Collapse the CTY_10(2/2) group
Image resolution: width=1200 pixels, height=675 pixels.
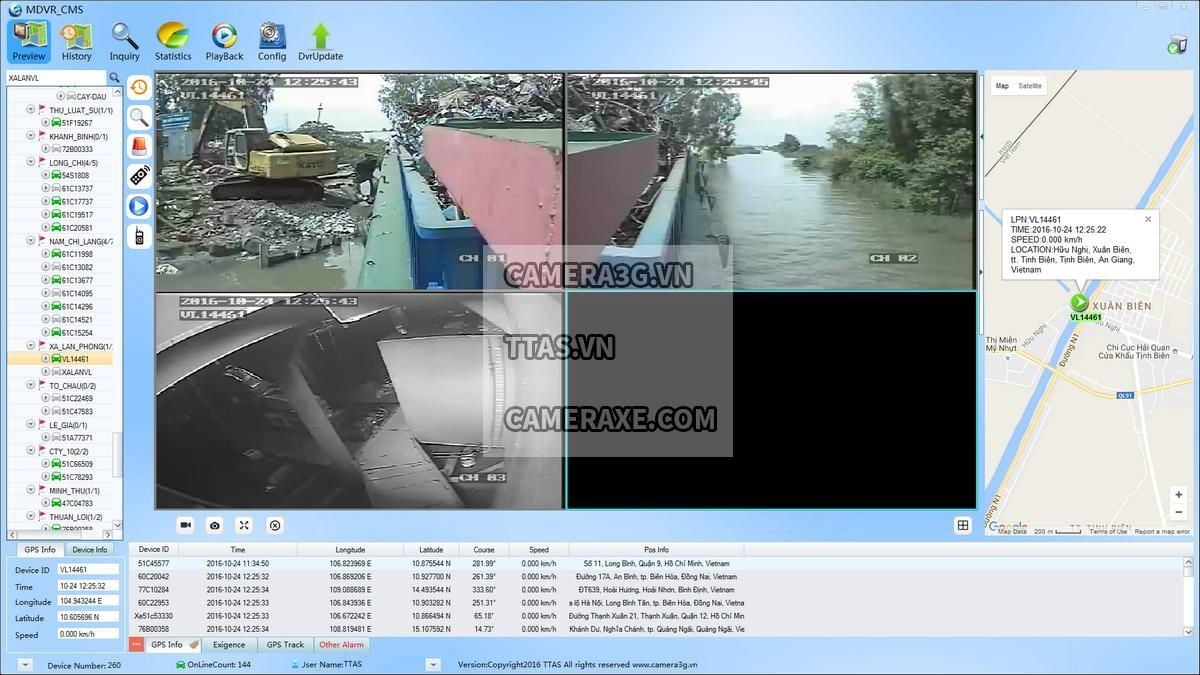pyautogui.click(x=31, y=451)
